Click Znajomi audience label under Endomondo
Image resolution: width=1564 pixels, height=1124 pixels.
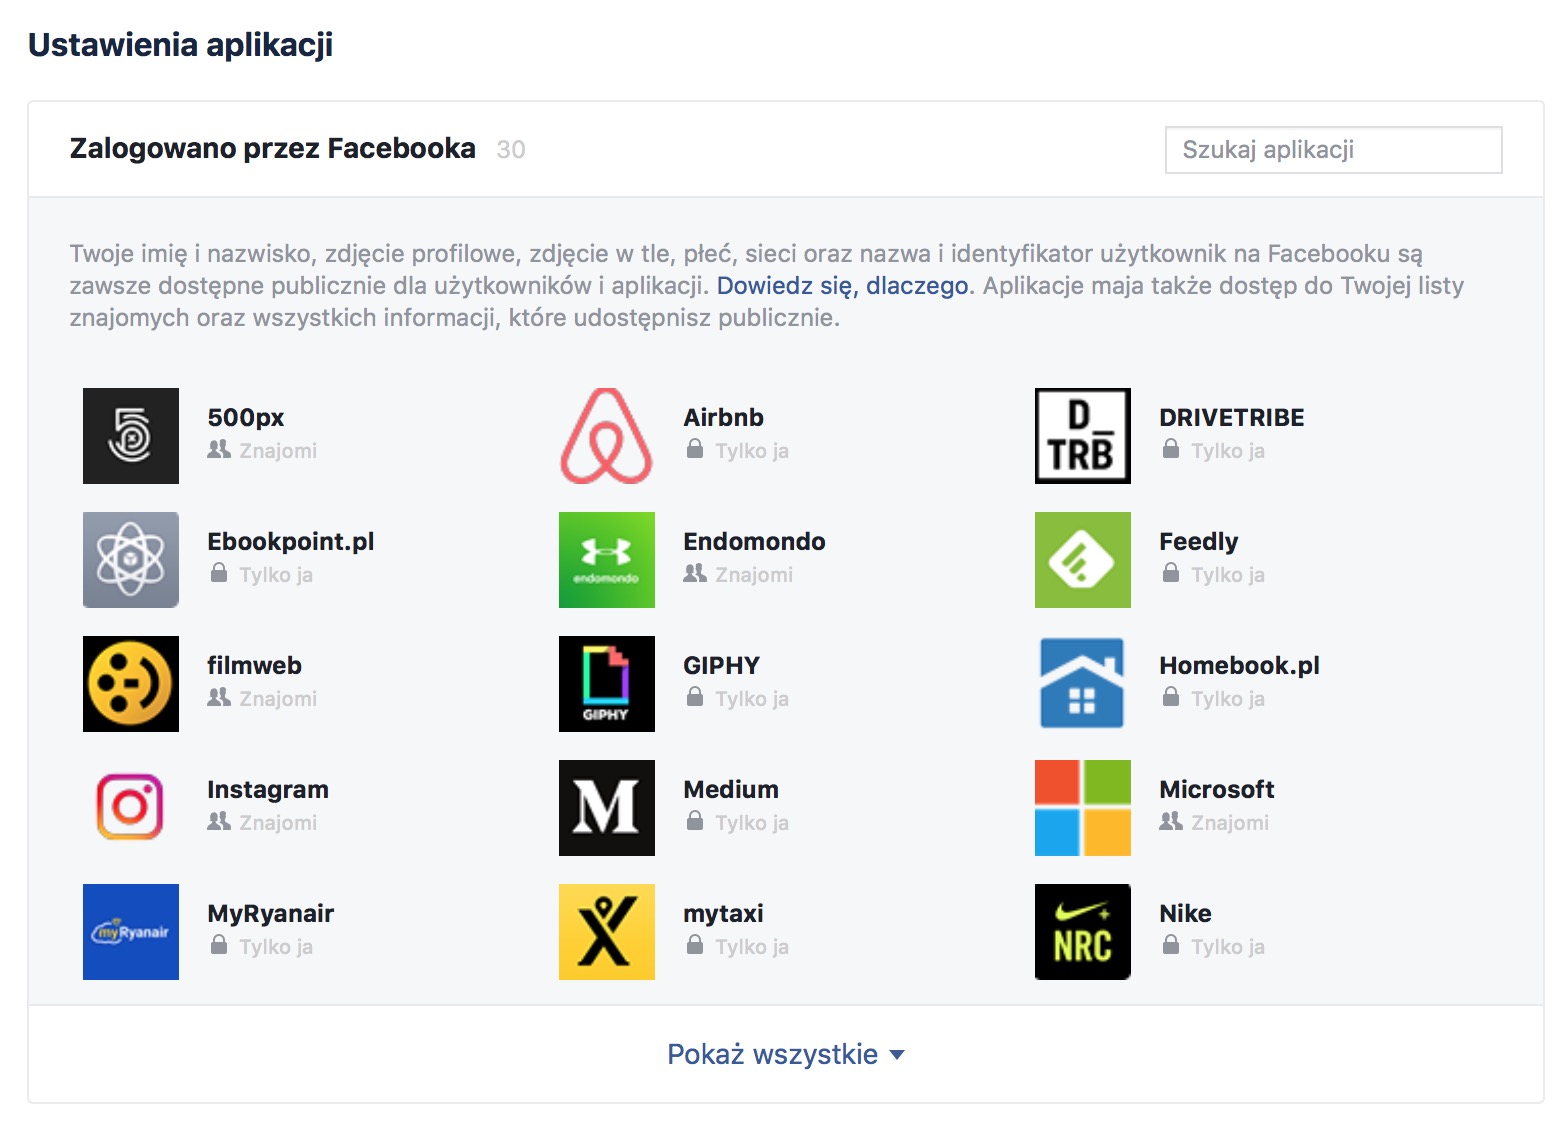tap(738, 575)
